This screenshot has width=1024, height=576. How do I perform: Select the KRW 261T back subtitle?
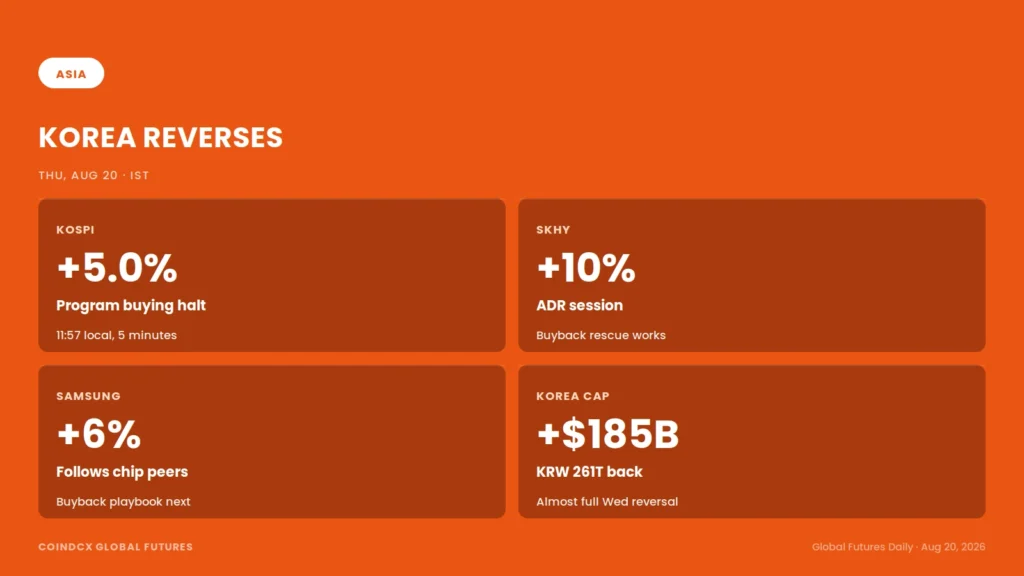pyautogui.click(x=589, y=472)
